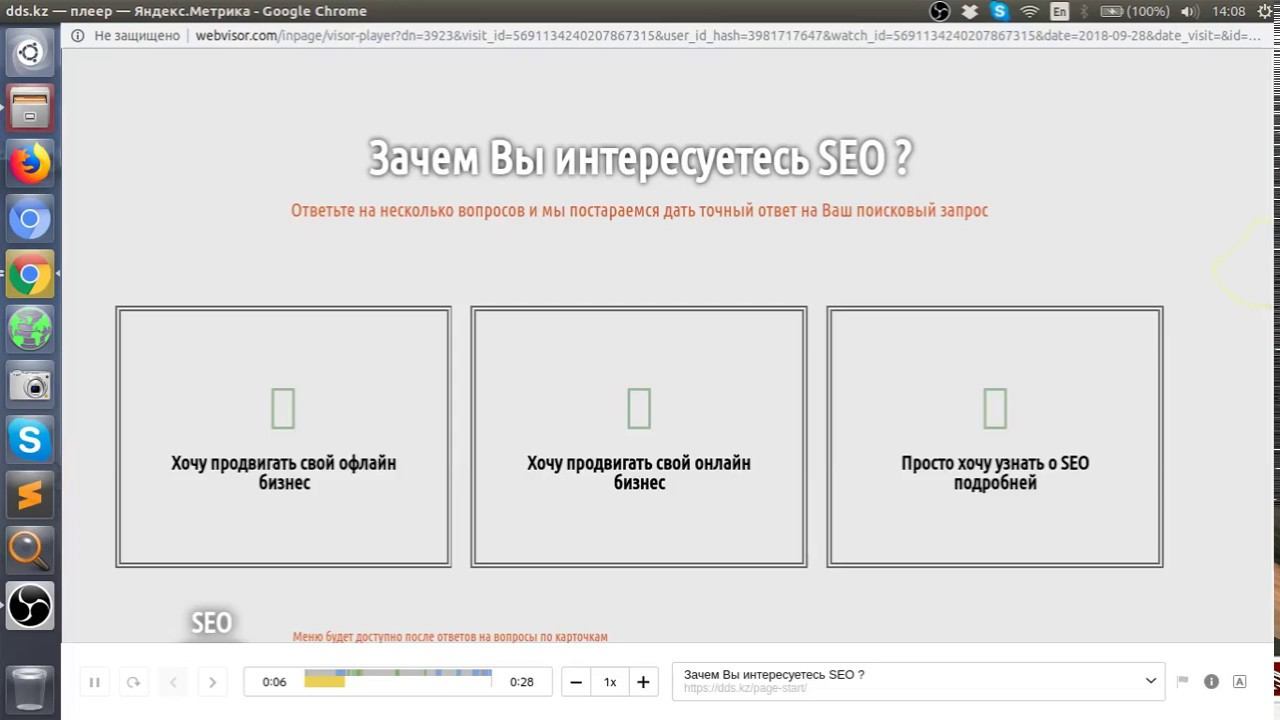Viewport: 1280px width, 720px height.
Task: Click the 0:28 total duration label
Action: tap(521, 682)
